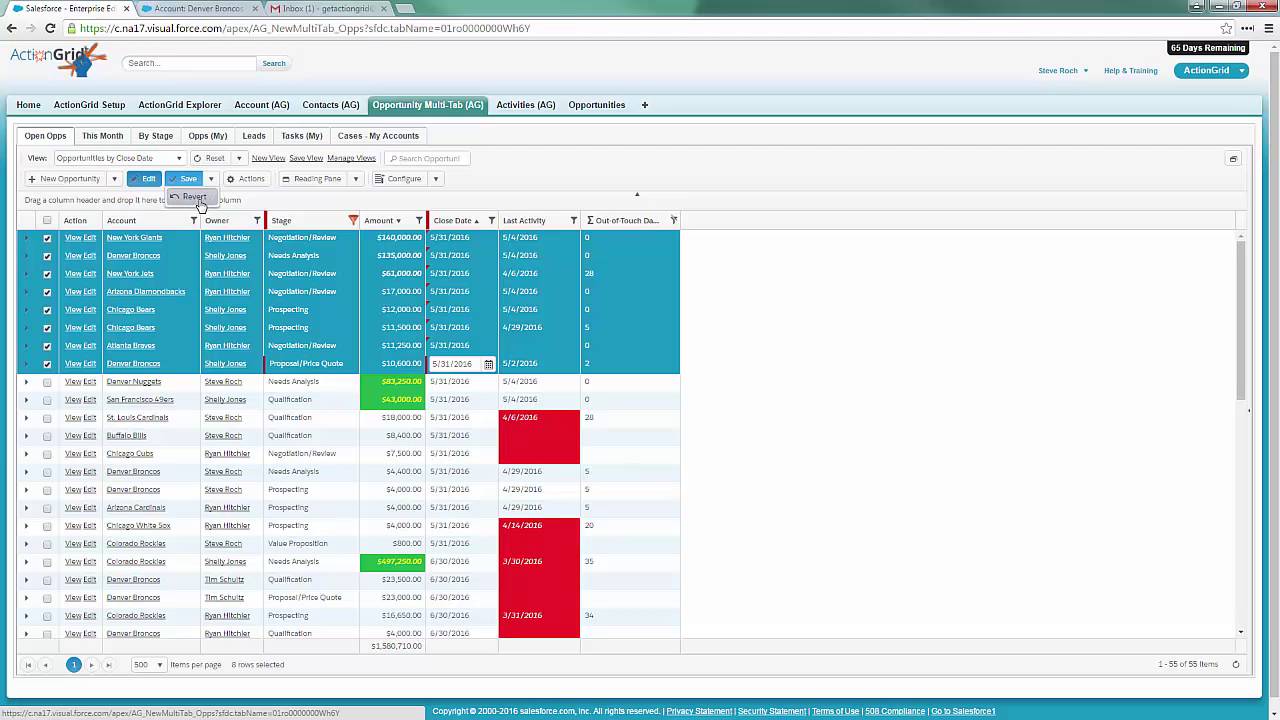Add a new tab with the plus icon
Screen dimensions: 1280x720
pos(644,105)
